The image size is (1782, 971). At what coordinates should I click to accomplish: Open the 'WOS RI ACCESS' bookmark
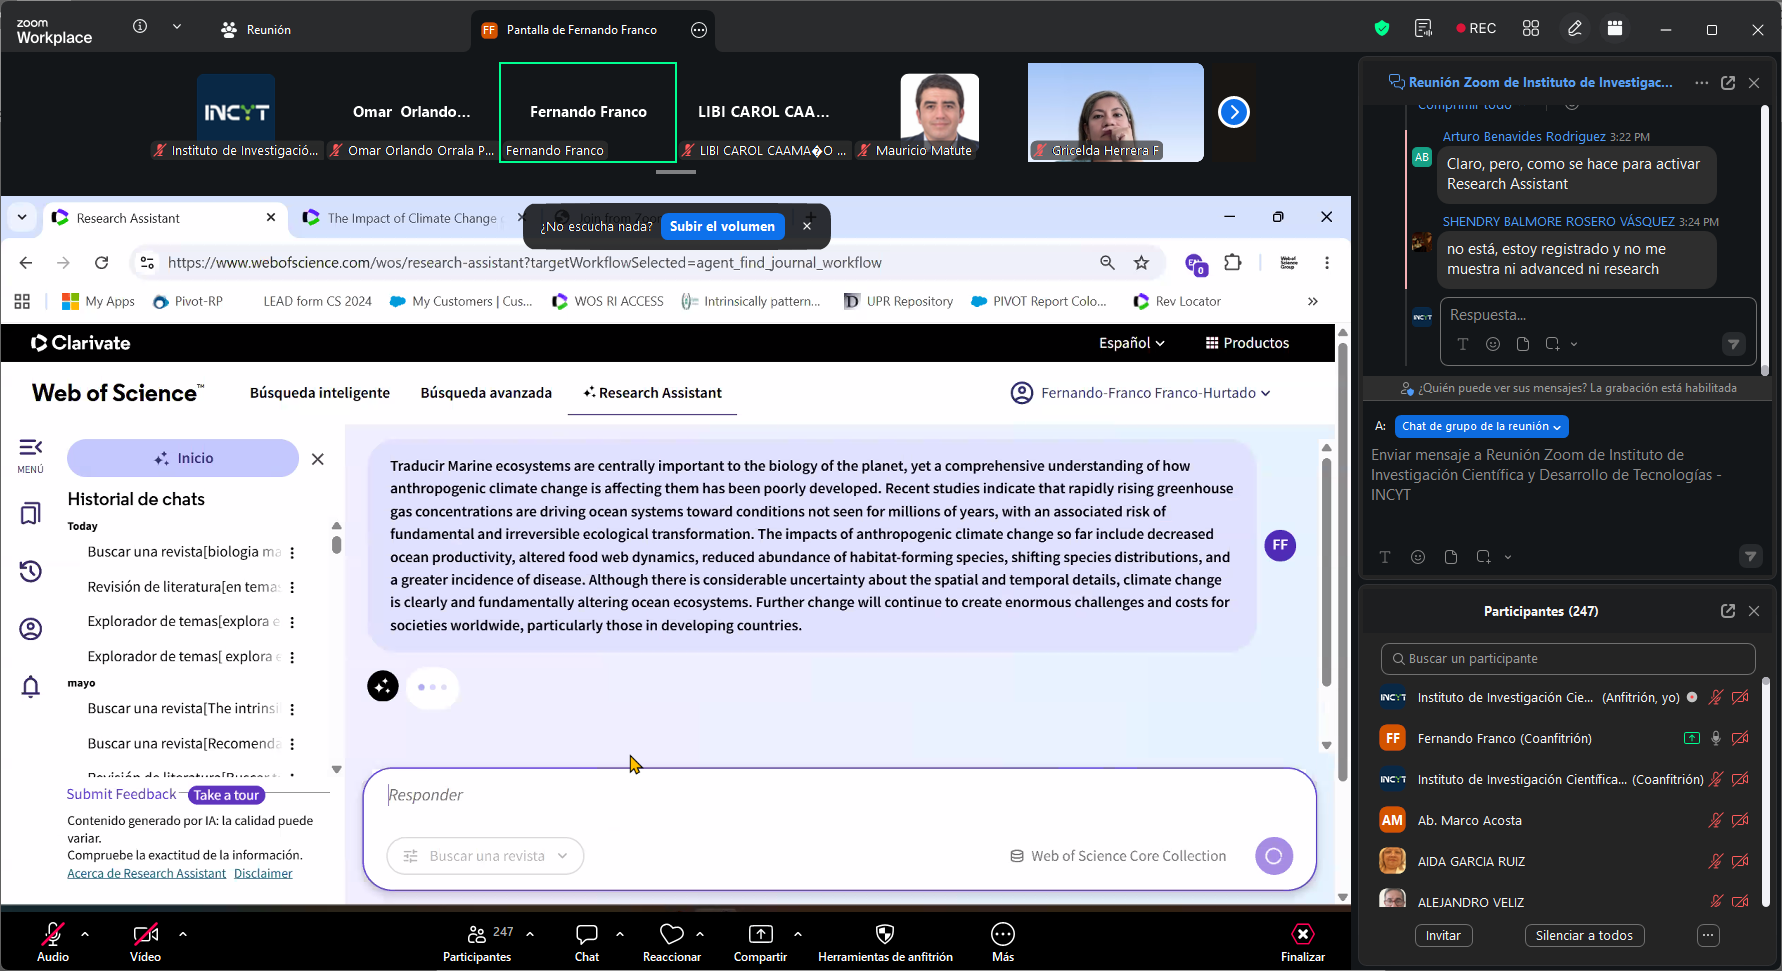tap(608, 301)
